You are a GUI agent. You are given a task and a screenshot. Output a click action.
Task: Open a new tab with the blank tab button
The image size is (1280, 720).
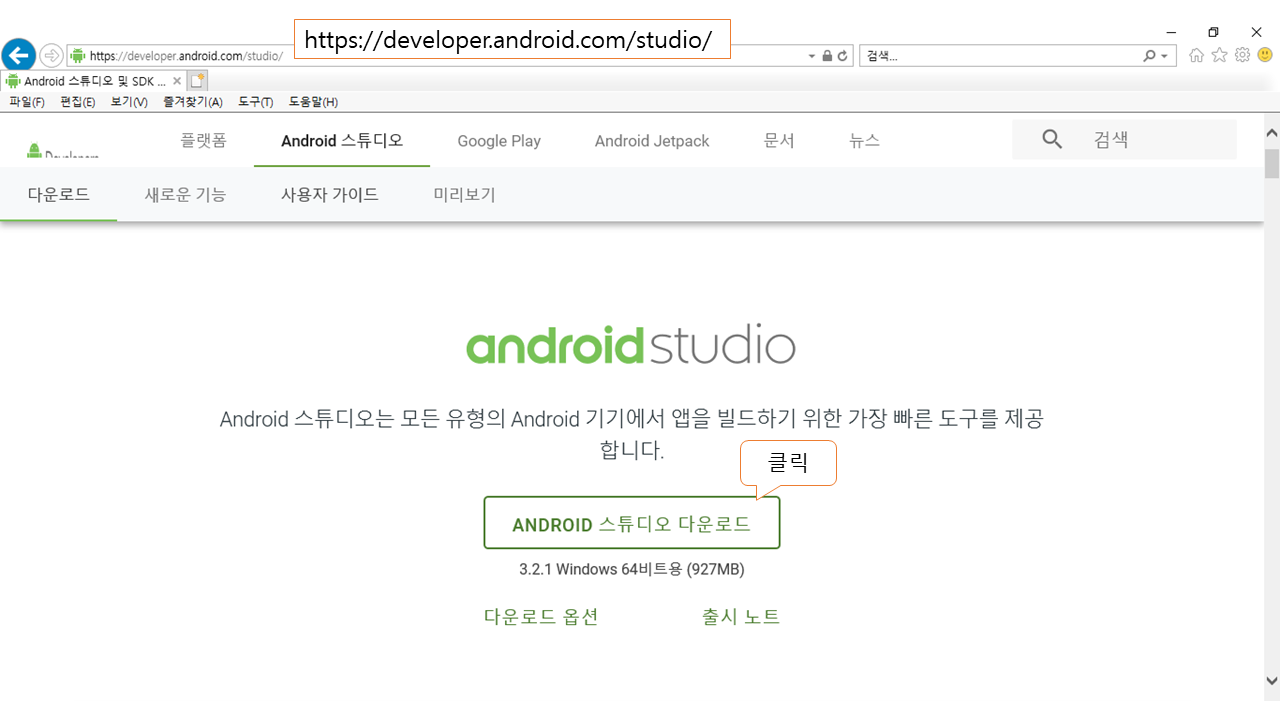pyautogui.click(x=198, y=80)
